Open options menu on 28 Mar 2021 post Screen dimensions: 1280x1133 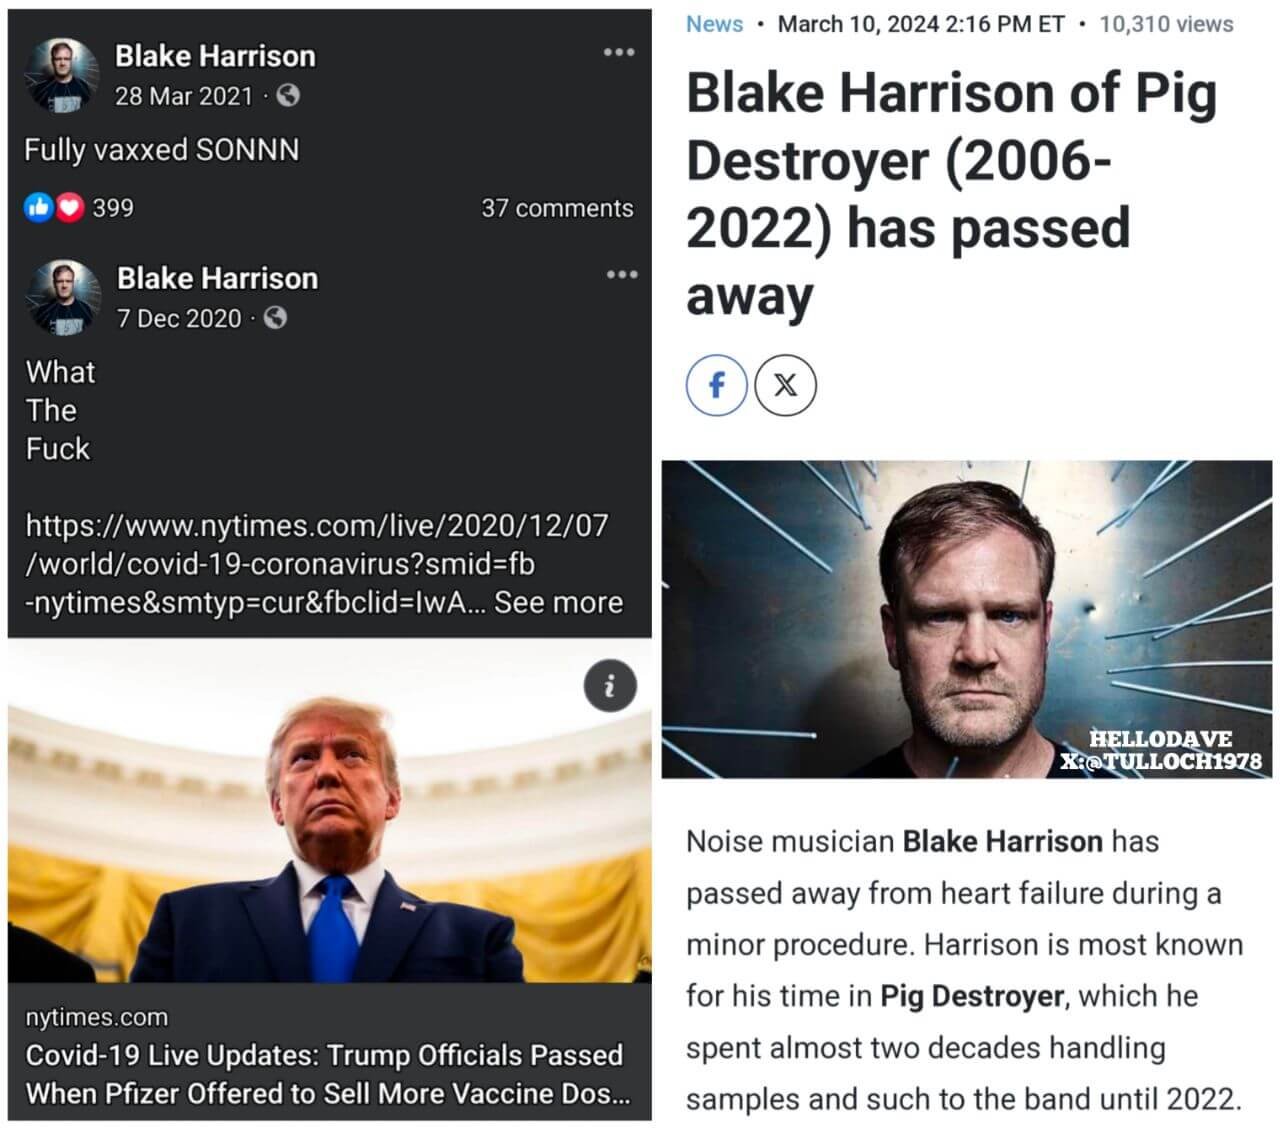pyautogui.click(x=619, y=52)
